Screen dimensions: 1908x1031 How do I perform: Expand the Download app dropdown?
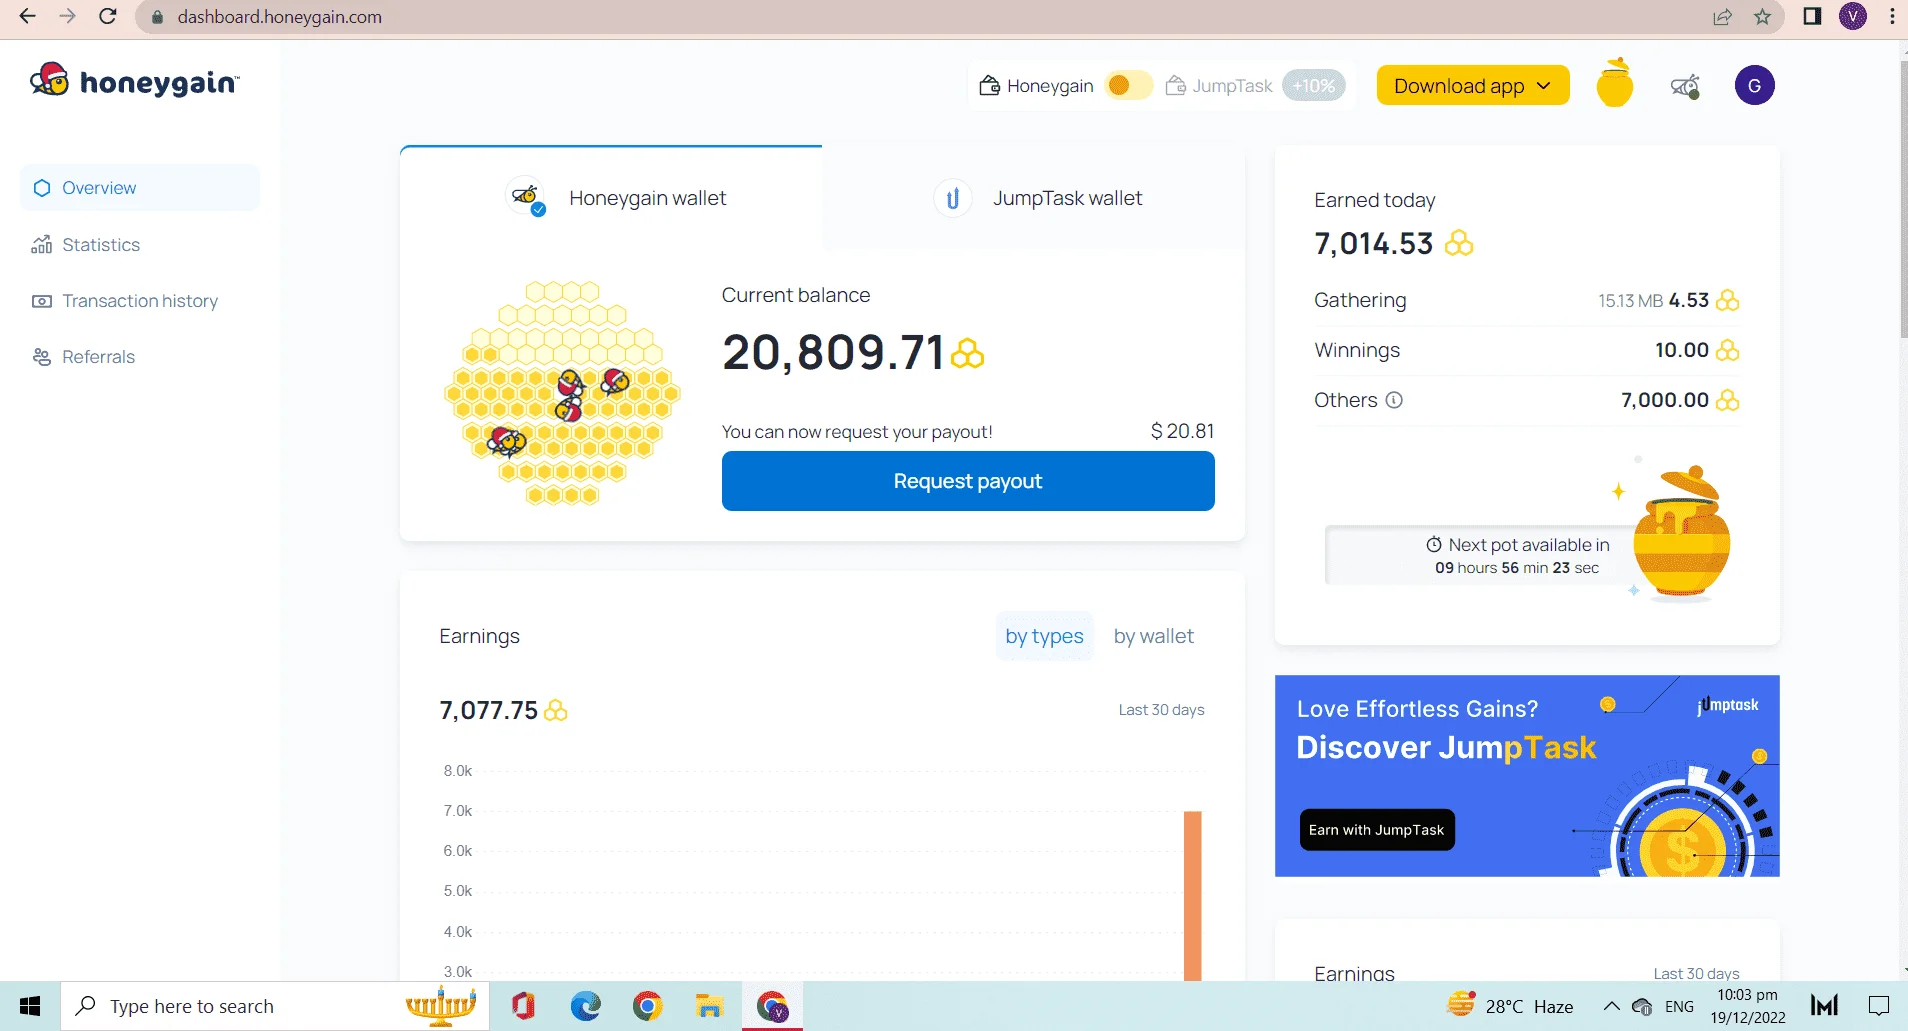tap(1473, 86)
